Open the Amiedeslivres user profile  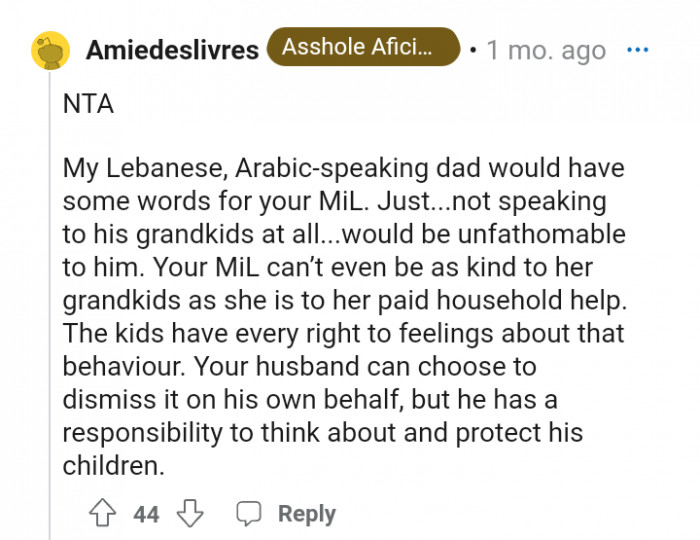(173, 50)
